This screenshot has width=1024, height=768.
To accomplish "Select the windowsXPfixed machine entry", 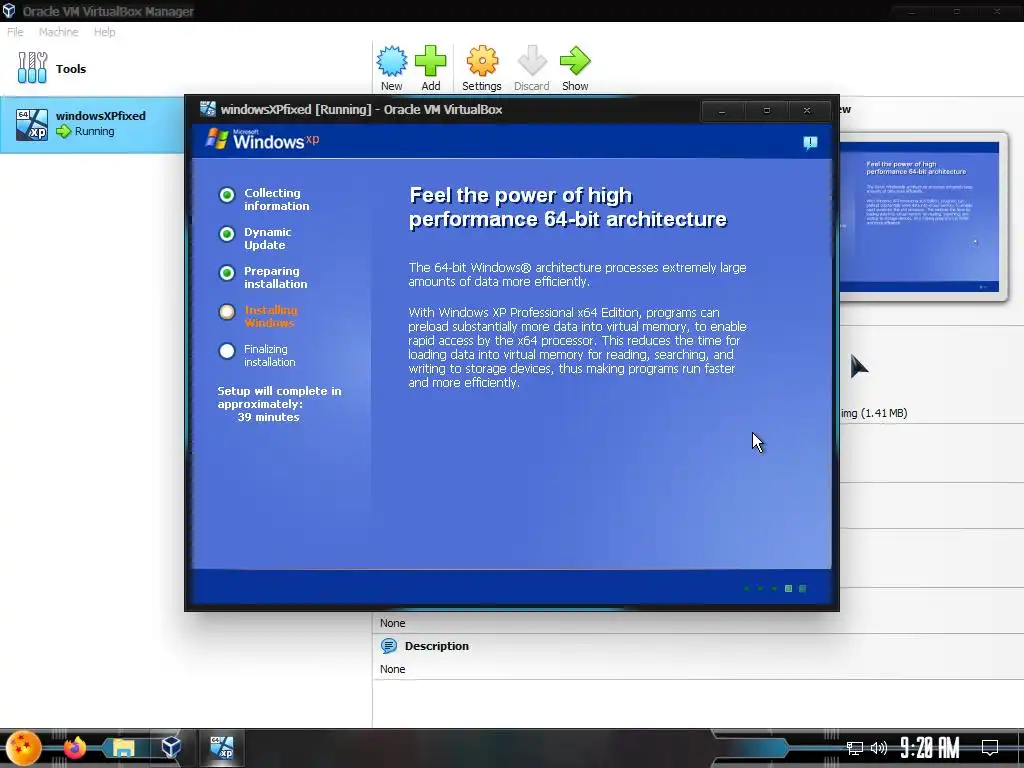I will 92,125.
